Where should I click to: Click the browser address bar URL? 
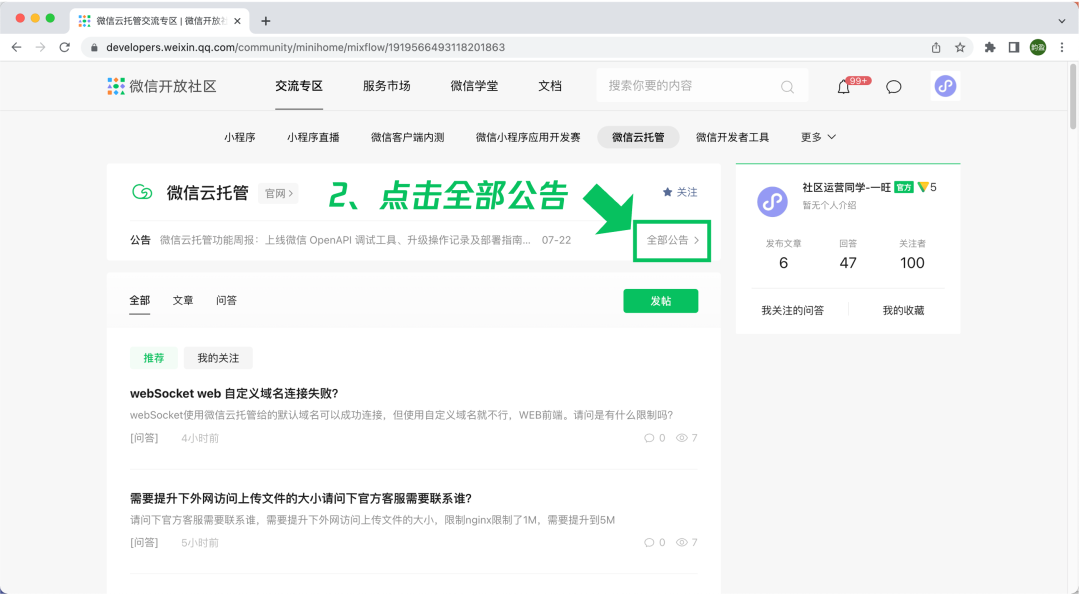click(306, 48)
